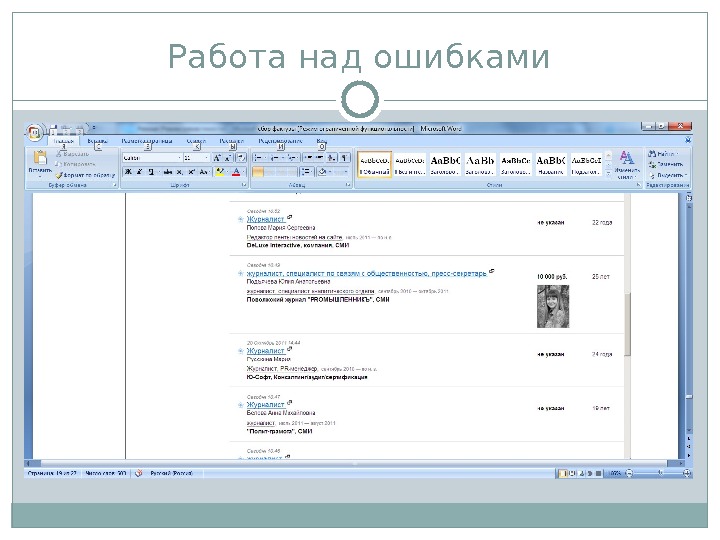The height and width of the screenshot is (540, 720).
Task: Apply the Обычный (Normal) style
Action: (x=374, y=165)
